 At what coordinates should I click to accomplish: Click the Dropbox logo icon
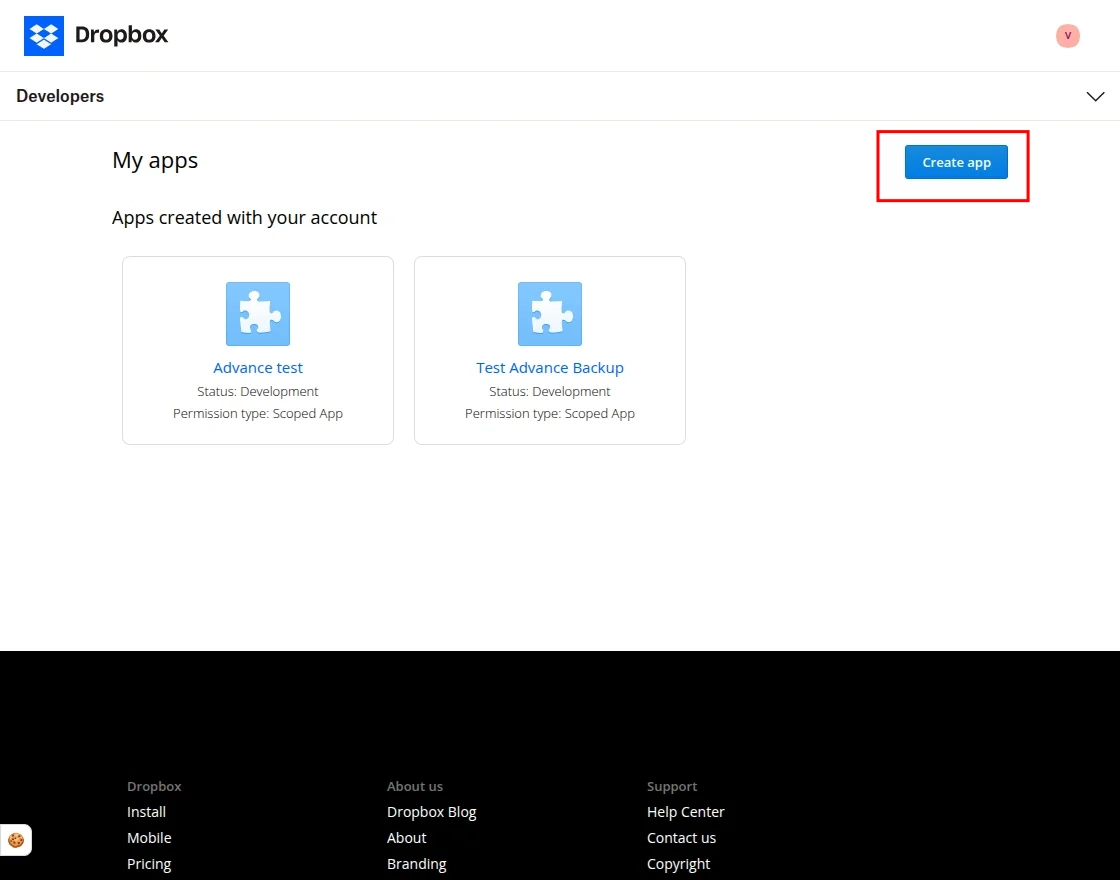(44, 36)
